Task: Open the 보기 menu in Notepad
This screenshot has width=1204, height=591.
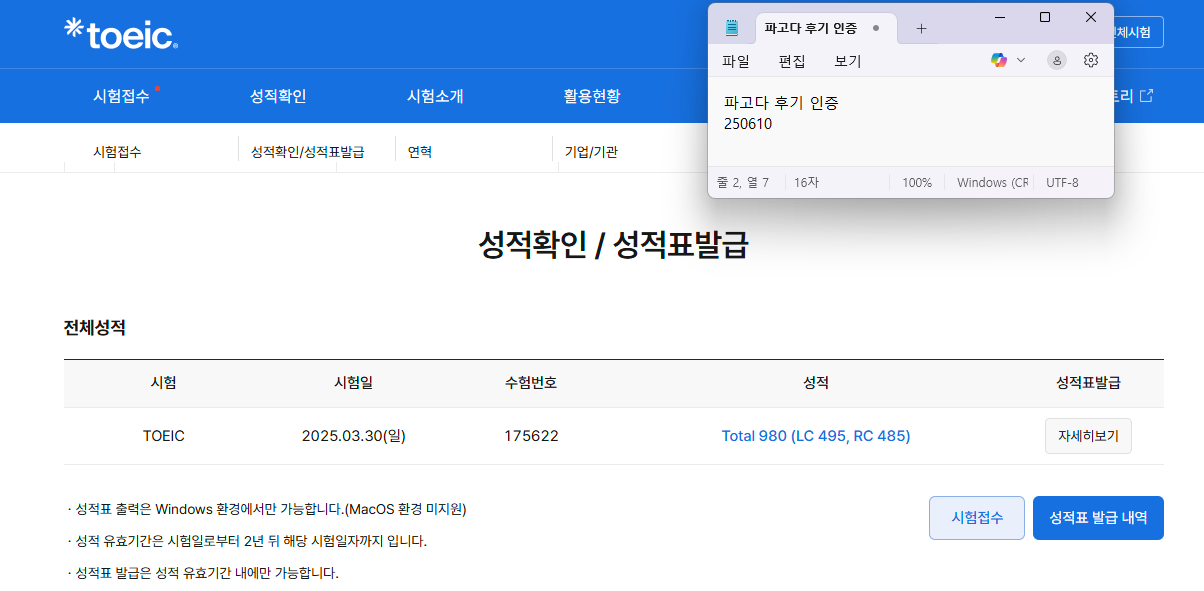Action: pyautogui.click(x=848, y=61)
